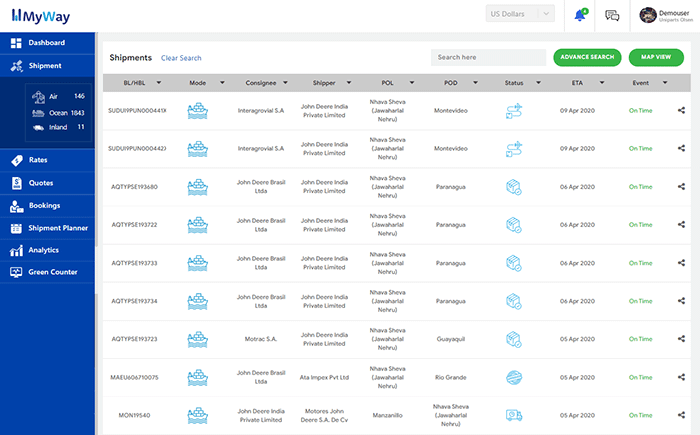Click ocean ship mode icon for SUDUI9PUN000441X

point(197,111)
